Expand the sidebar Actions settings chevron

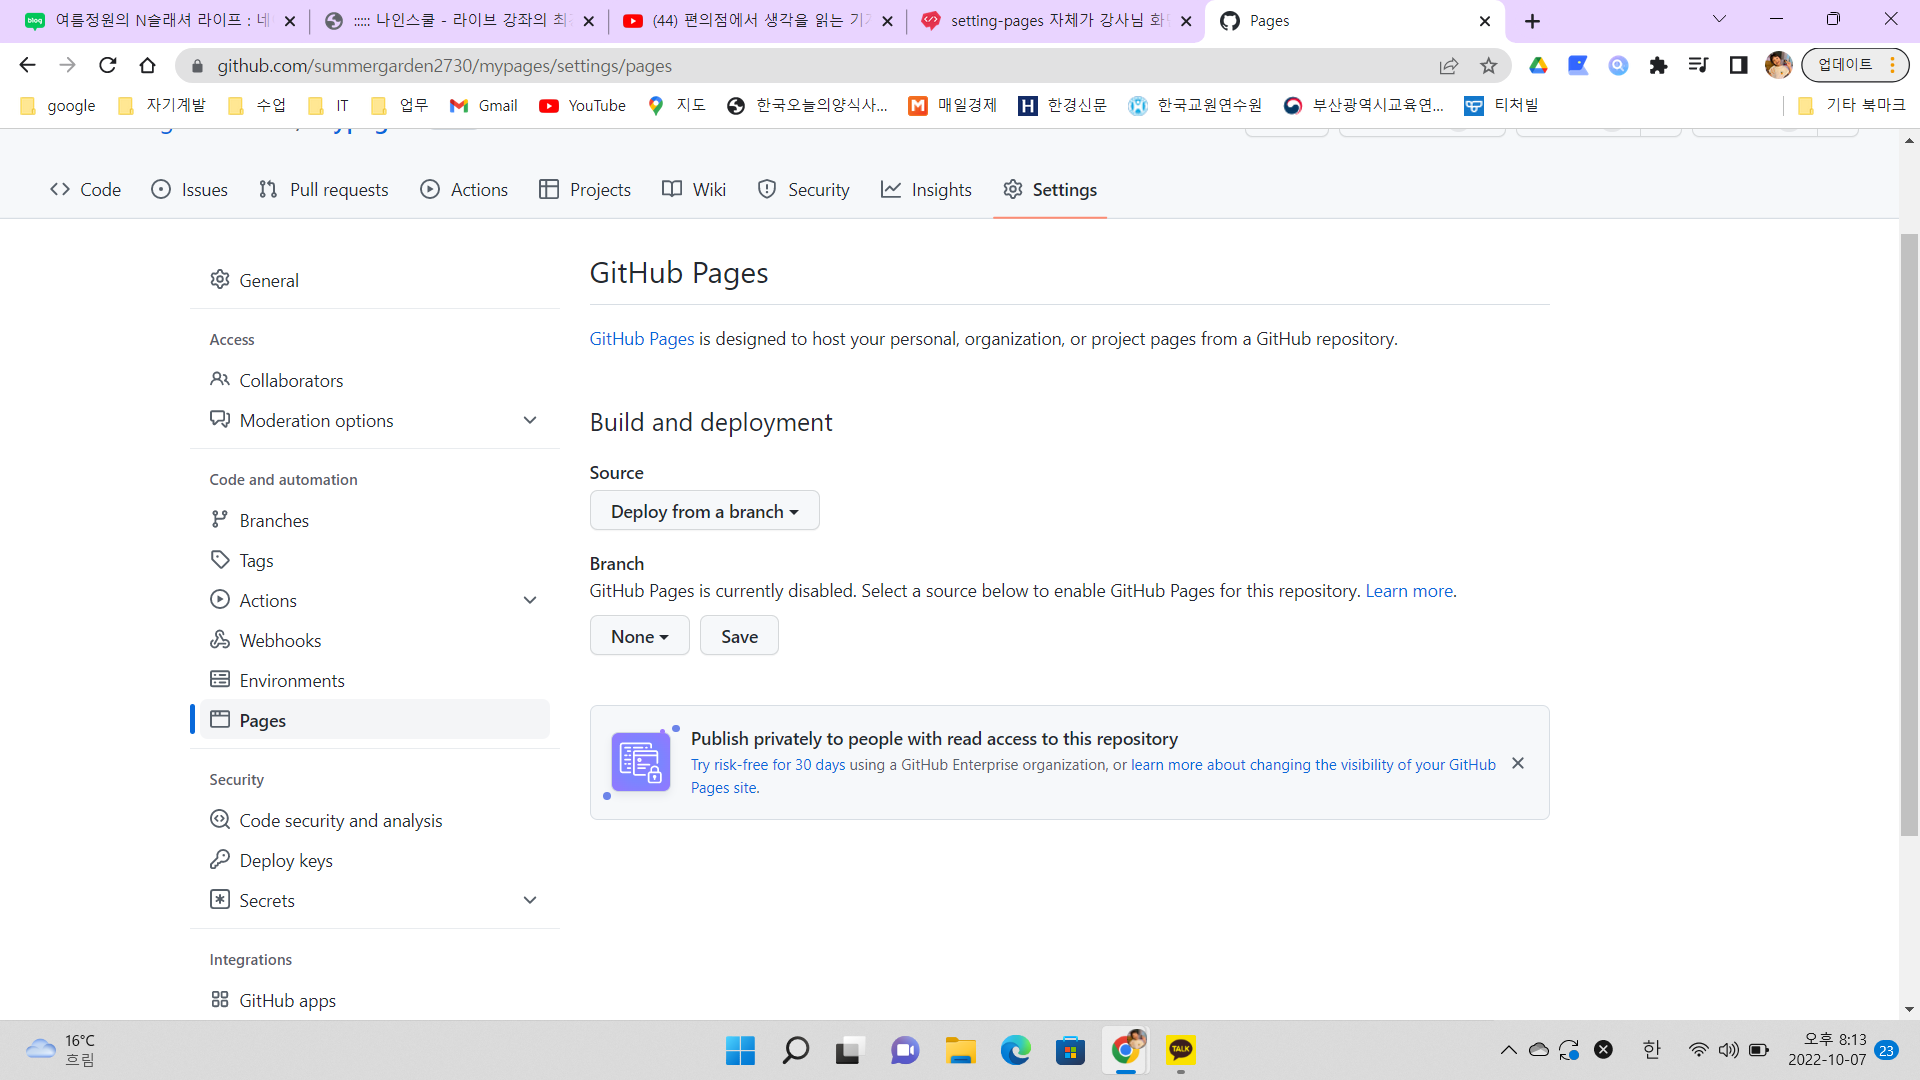click(530, 600)
